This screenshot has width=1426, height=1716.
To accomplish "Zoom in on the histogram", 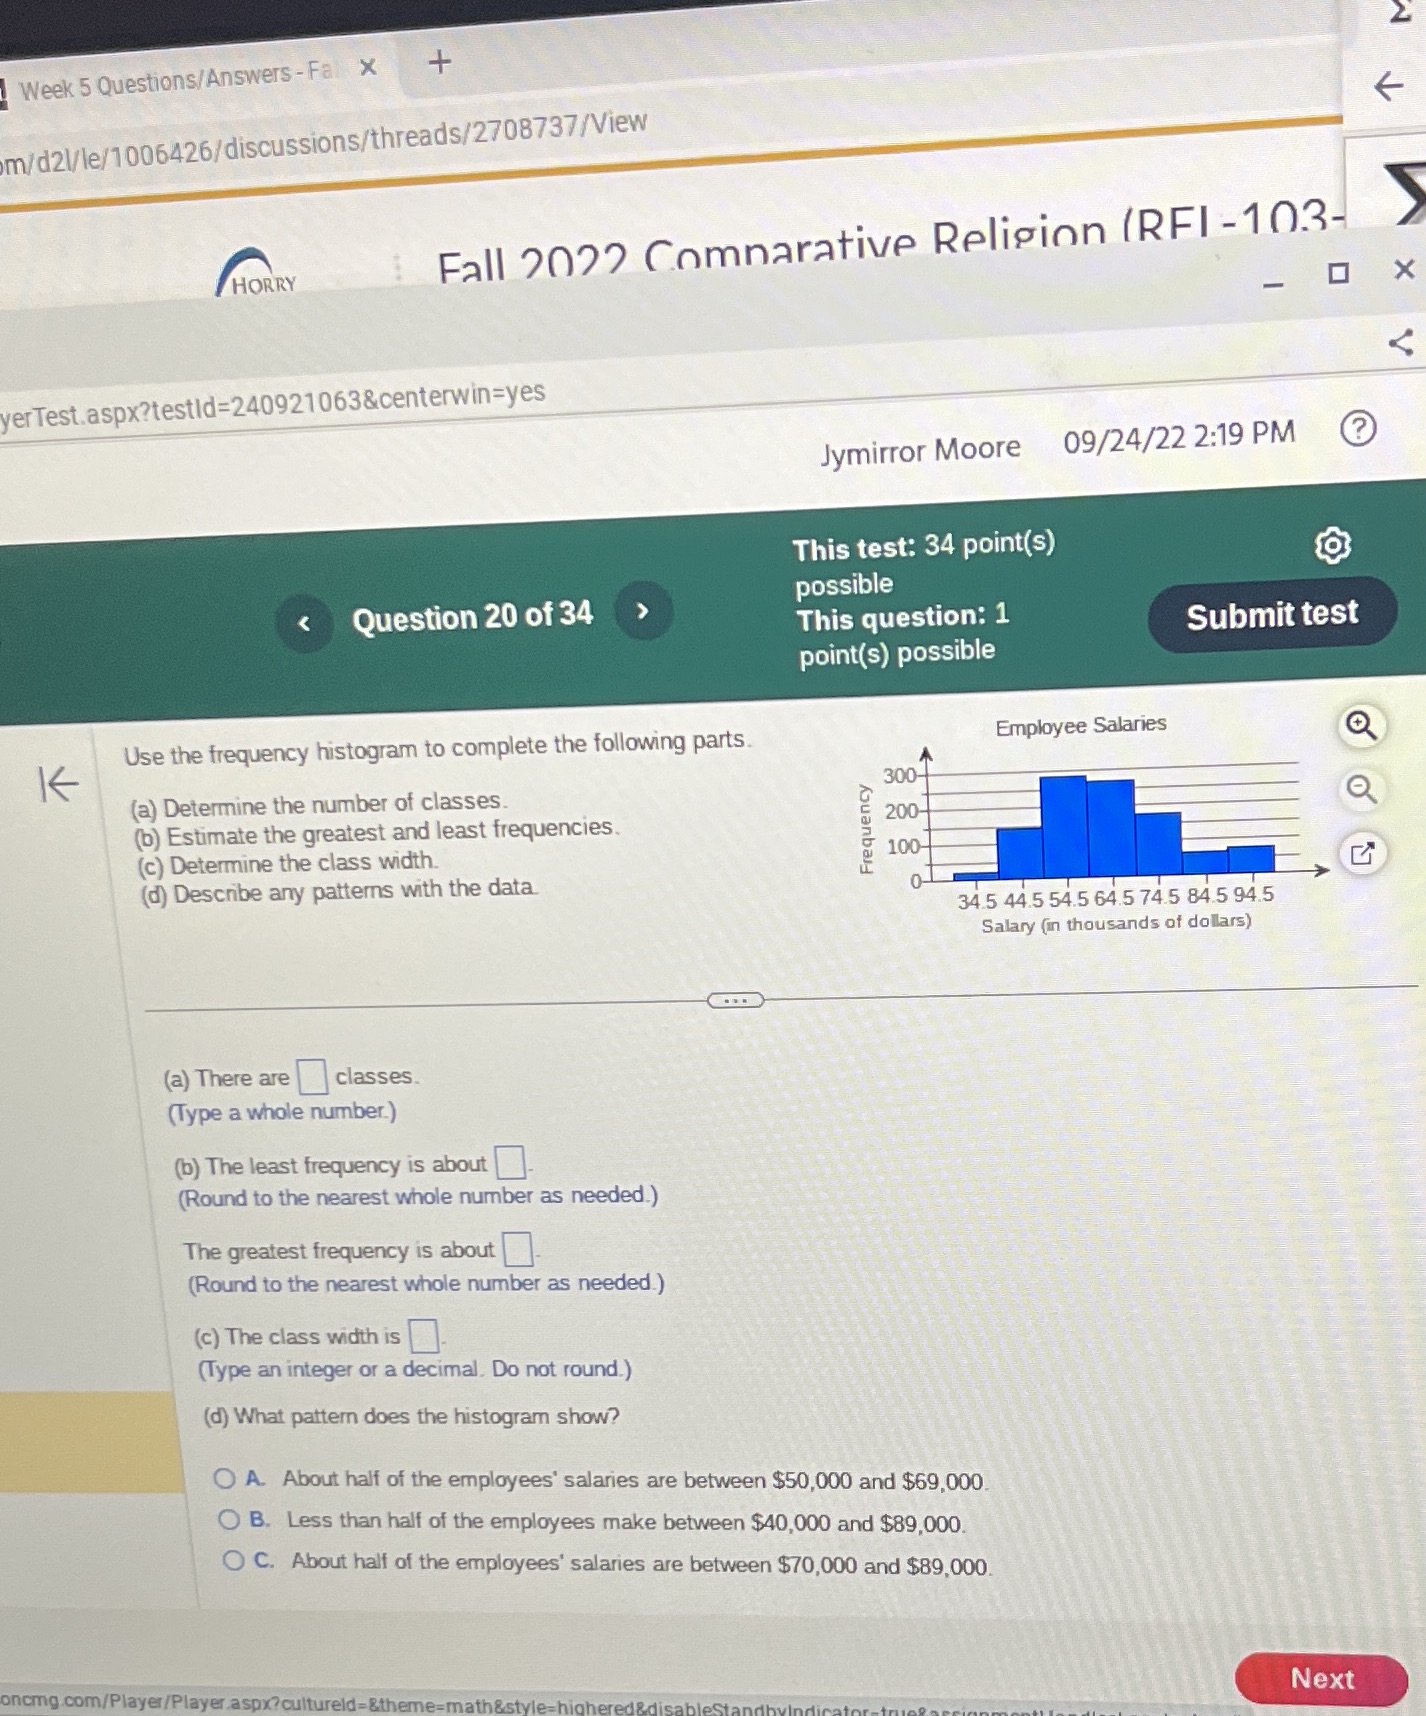I will [1360, 725].
